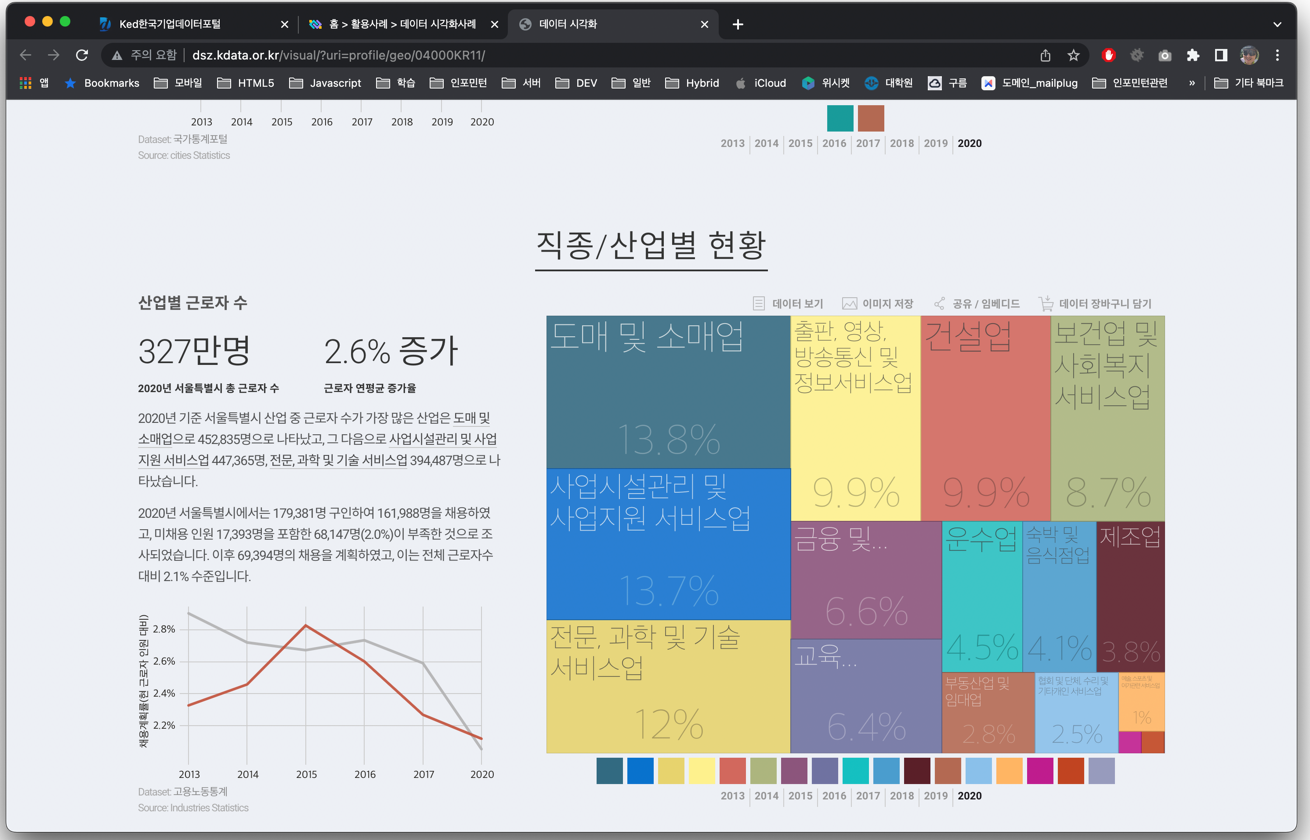Select 2013 in the industry treemap's year selector
Viewport: 1310px width, 840px height.
pyautogui.click(x=732, y=796)
